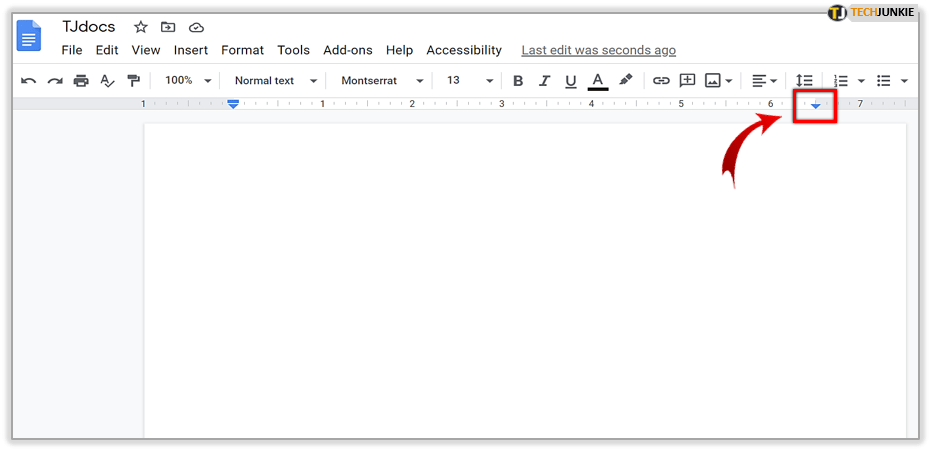931x451 pixels.
Task: Star the TJdocs document
Action: pos(141,27)
